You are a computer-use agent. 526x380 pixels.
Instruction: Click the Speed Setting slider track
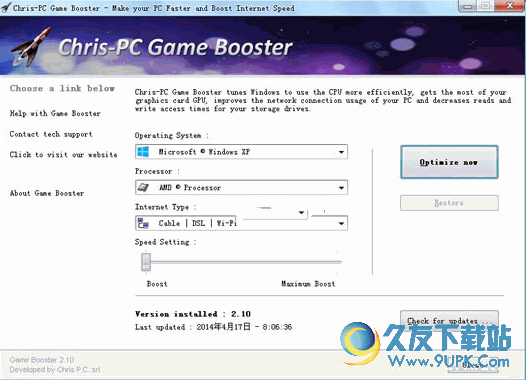[242, 262]
